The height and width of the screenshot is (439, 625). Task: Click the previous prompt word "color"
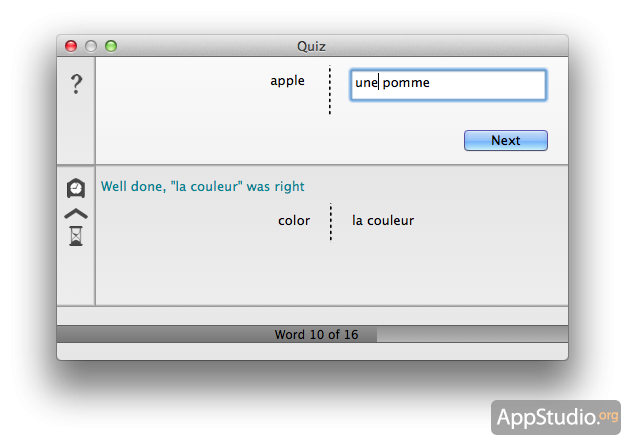pyautogui.click(x=294, y=221)
